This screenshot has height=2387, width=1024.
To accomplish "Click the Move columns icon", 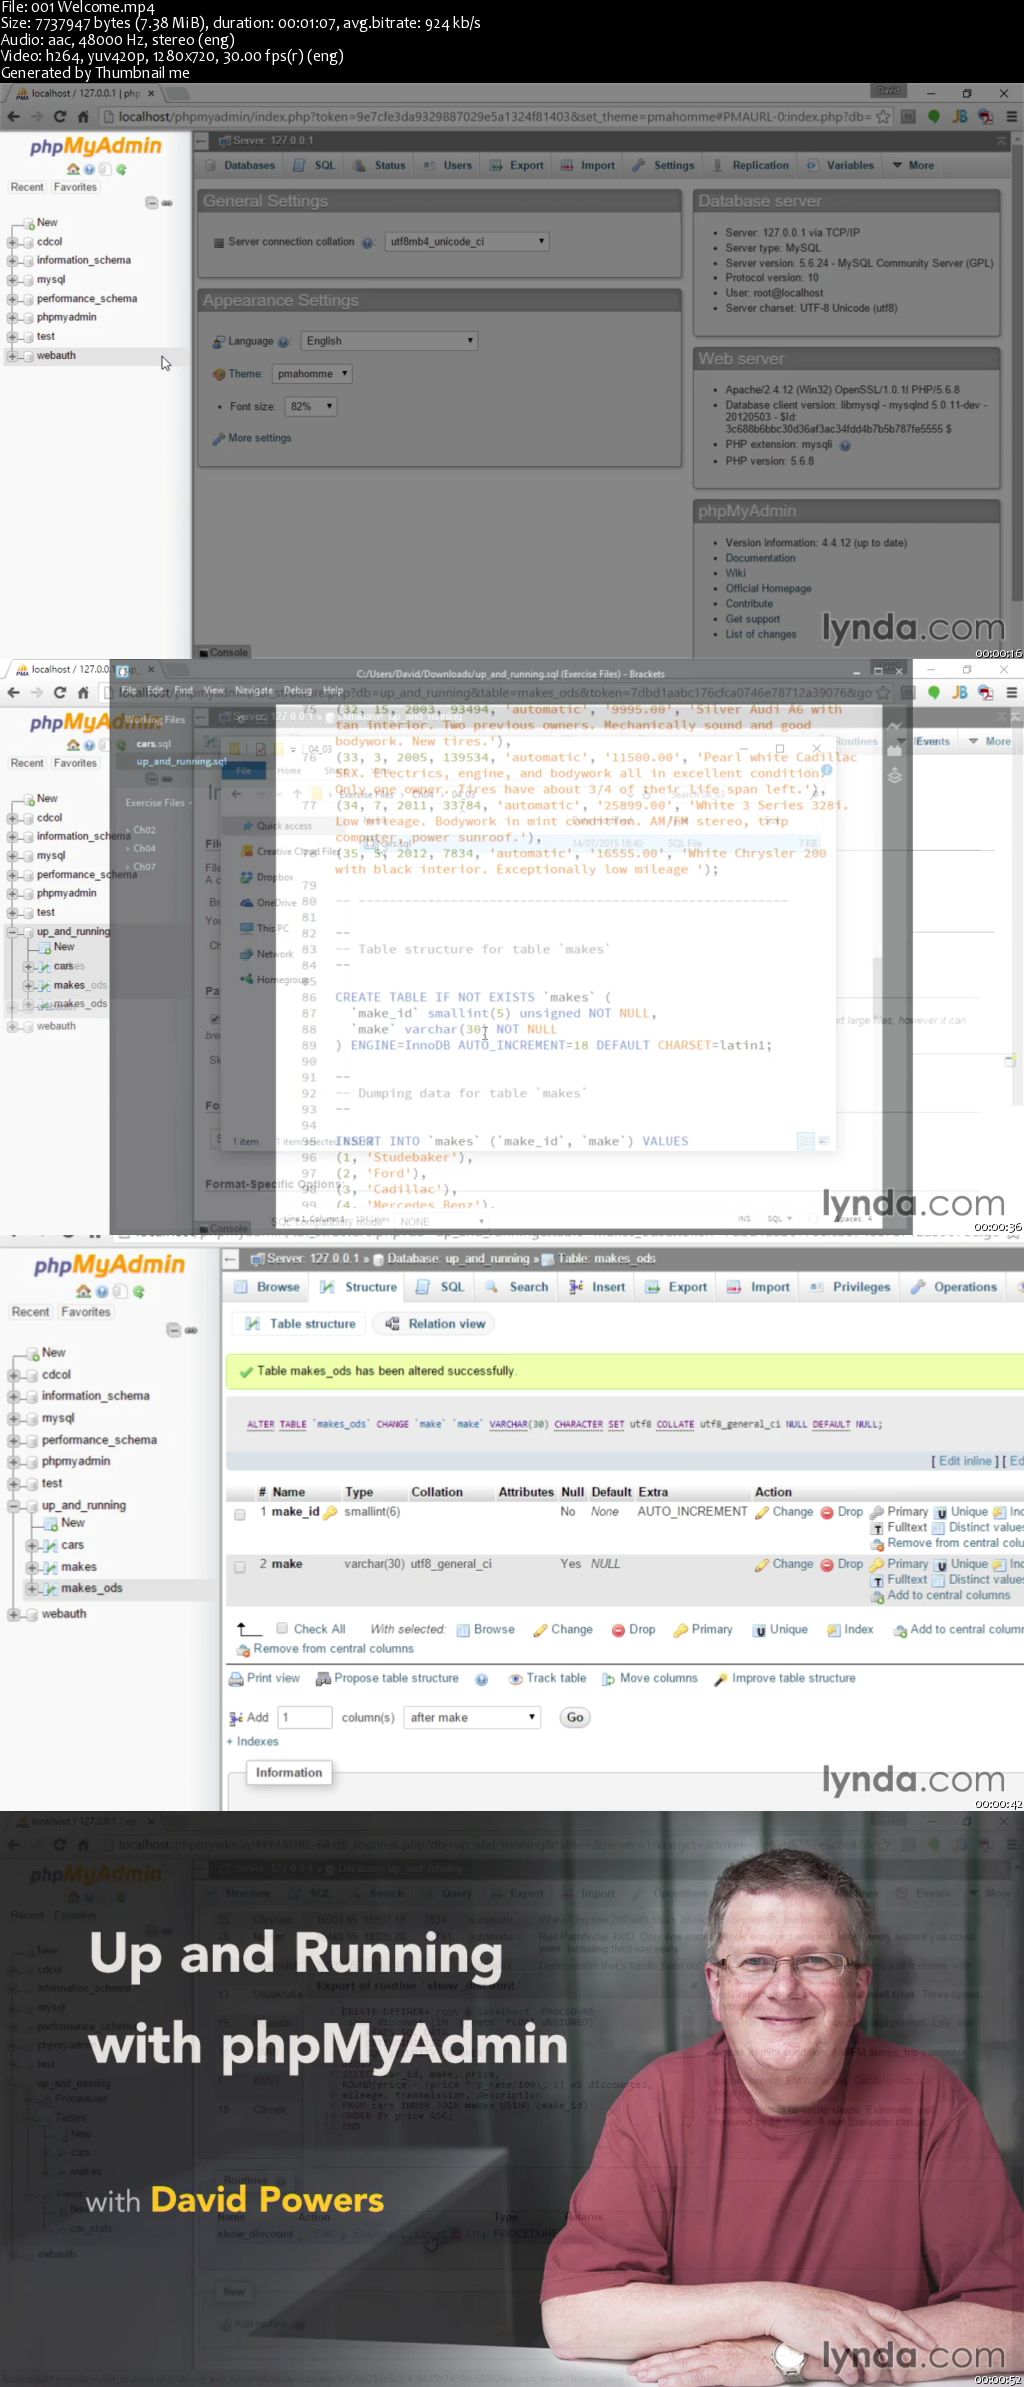I will 608,1679.
